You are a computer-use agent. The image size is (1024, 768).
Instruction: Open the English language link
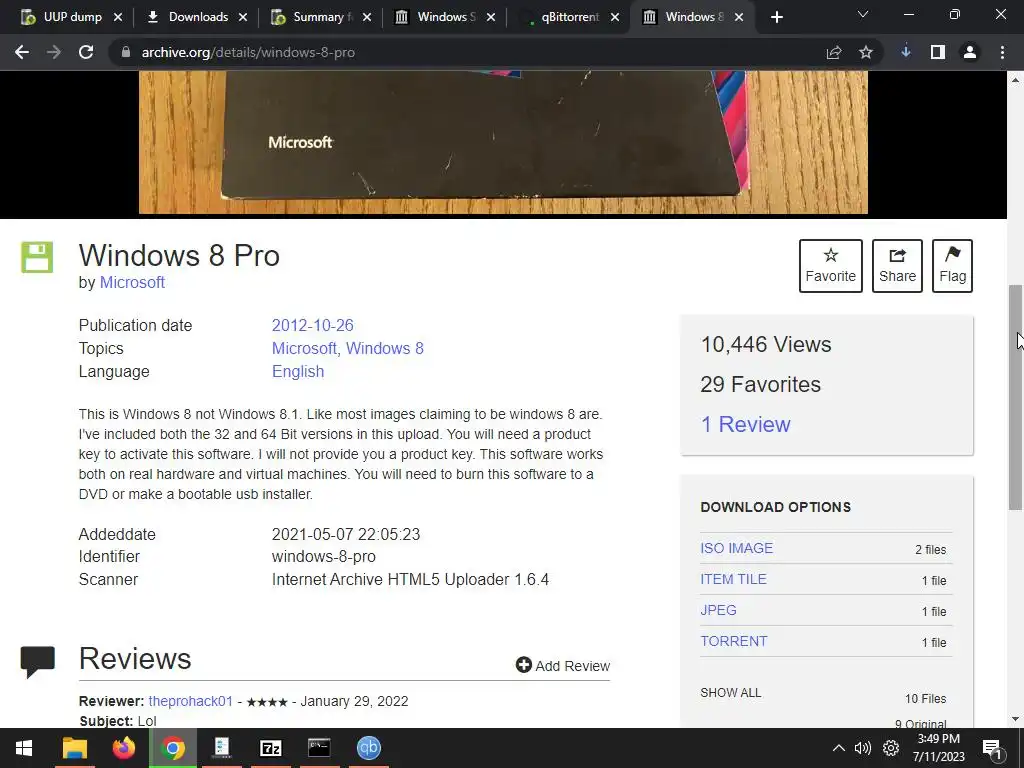tap(298, 371)
